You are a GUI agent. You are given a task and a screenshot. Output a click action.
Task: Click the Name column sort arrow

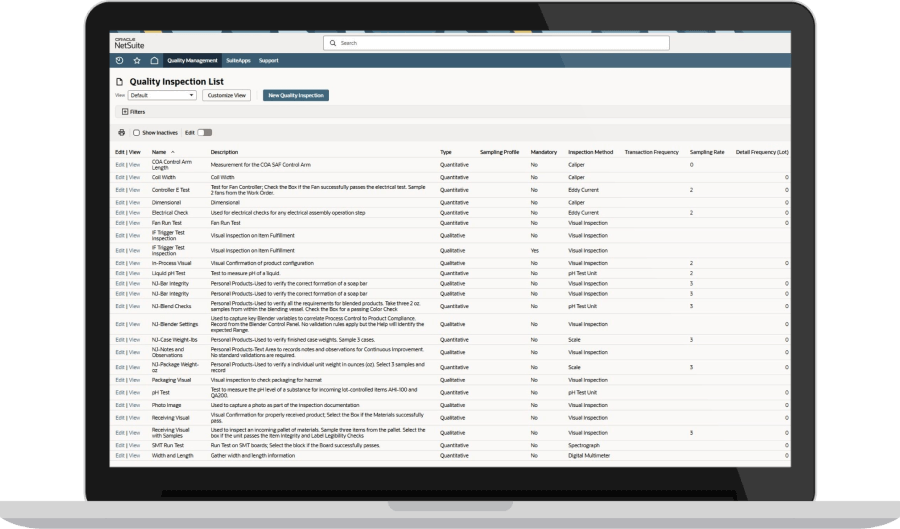click(173, 152)
